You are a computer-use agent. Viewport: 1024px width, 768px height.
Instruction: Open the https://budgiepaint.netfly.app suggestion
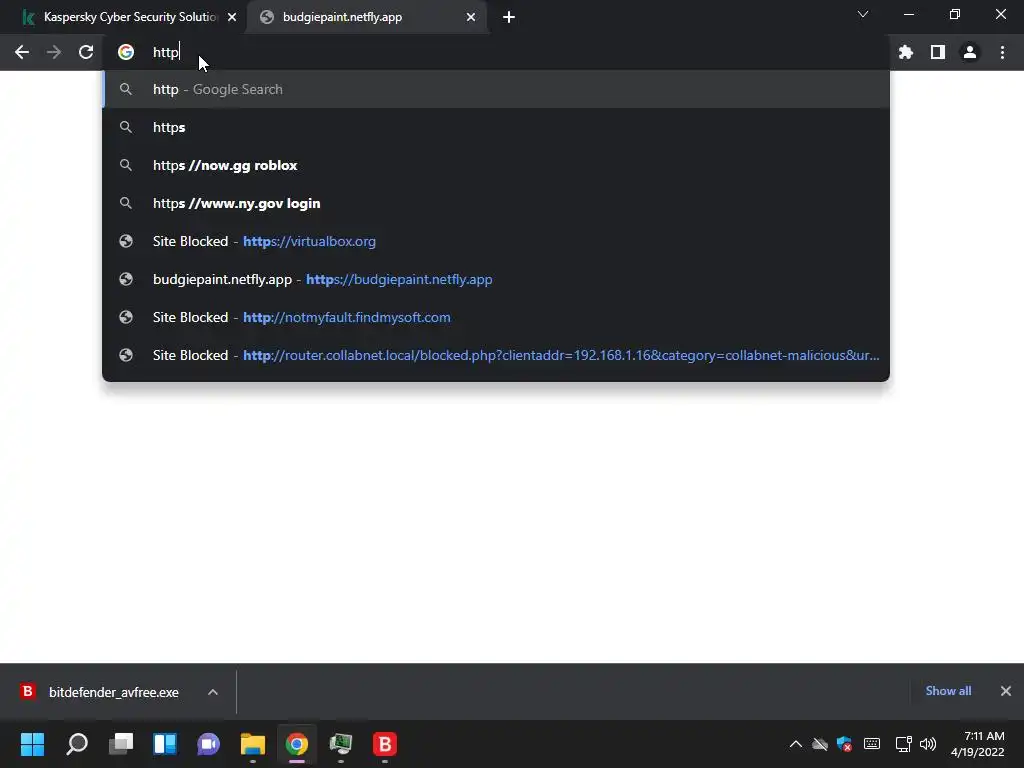496,279
